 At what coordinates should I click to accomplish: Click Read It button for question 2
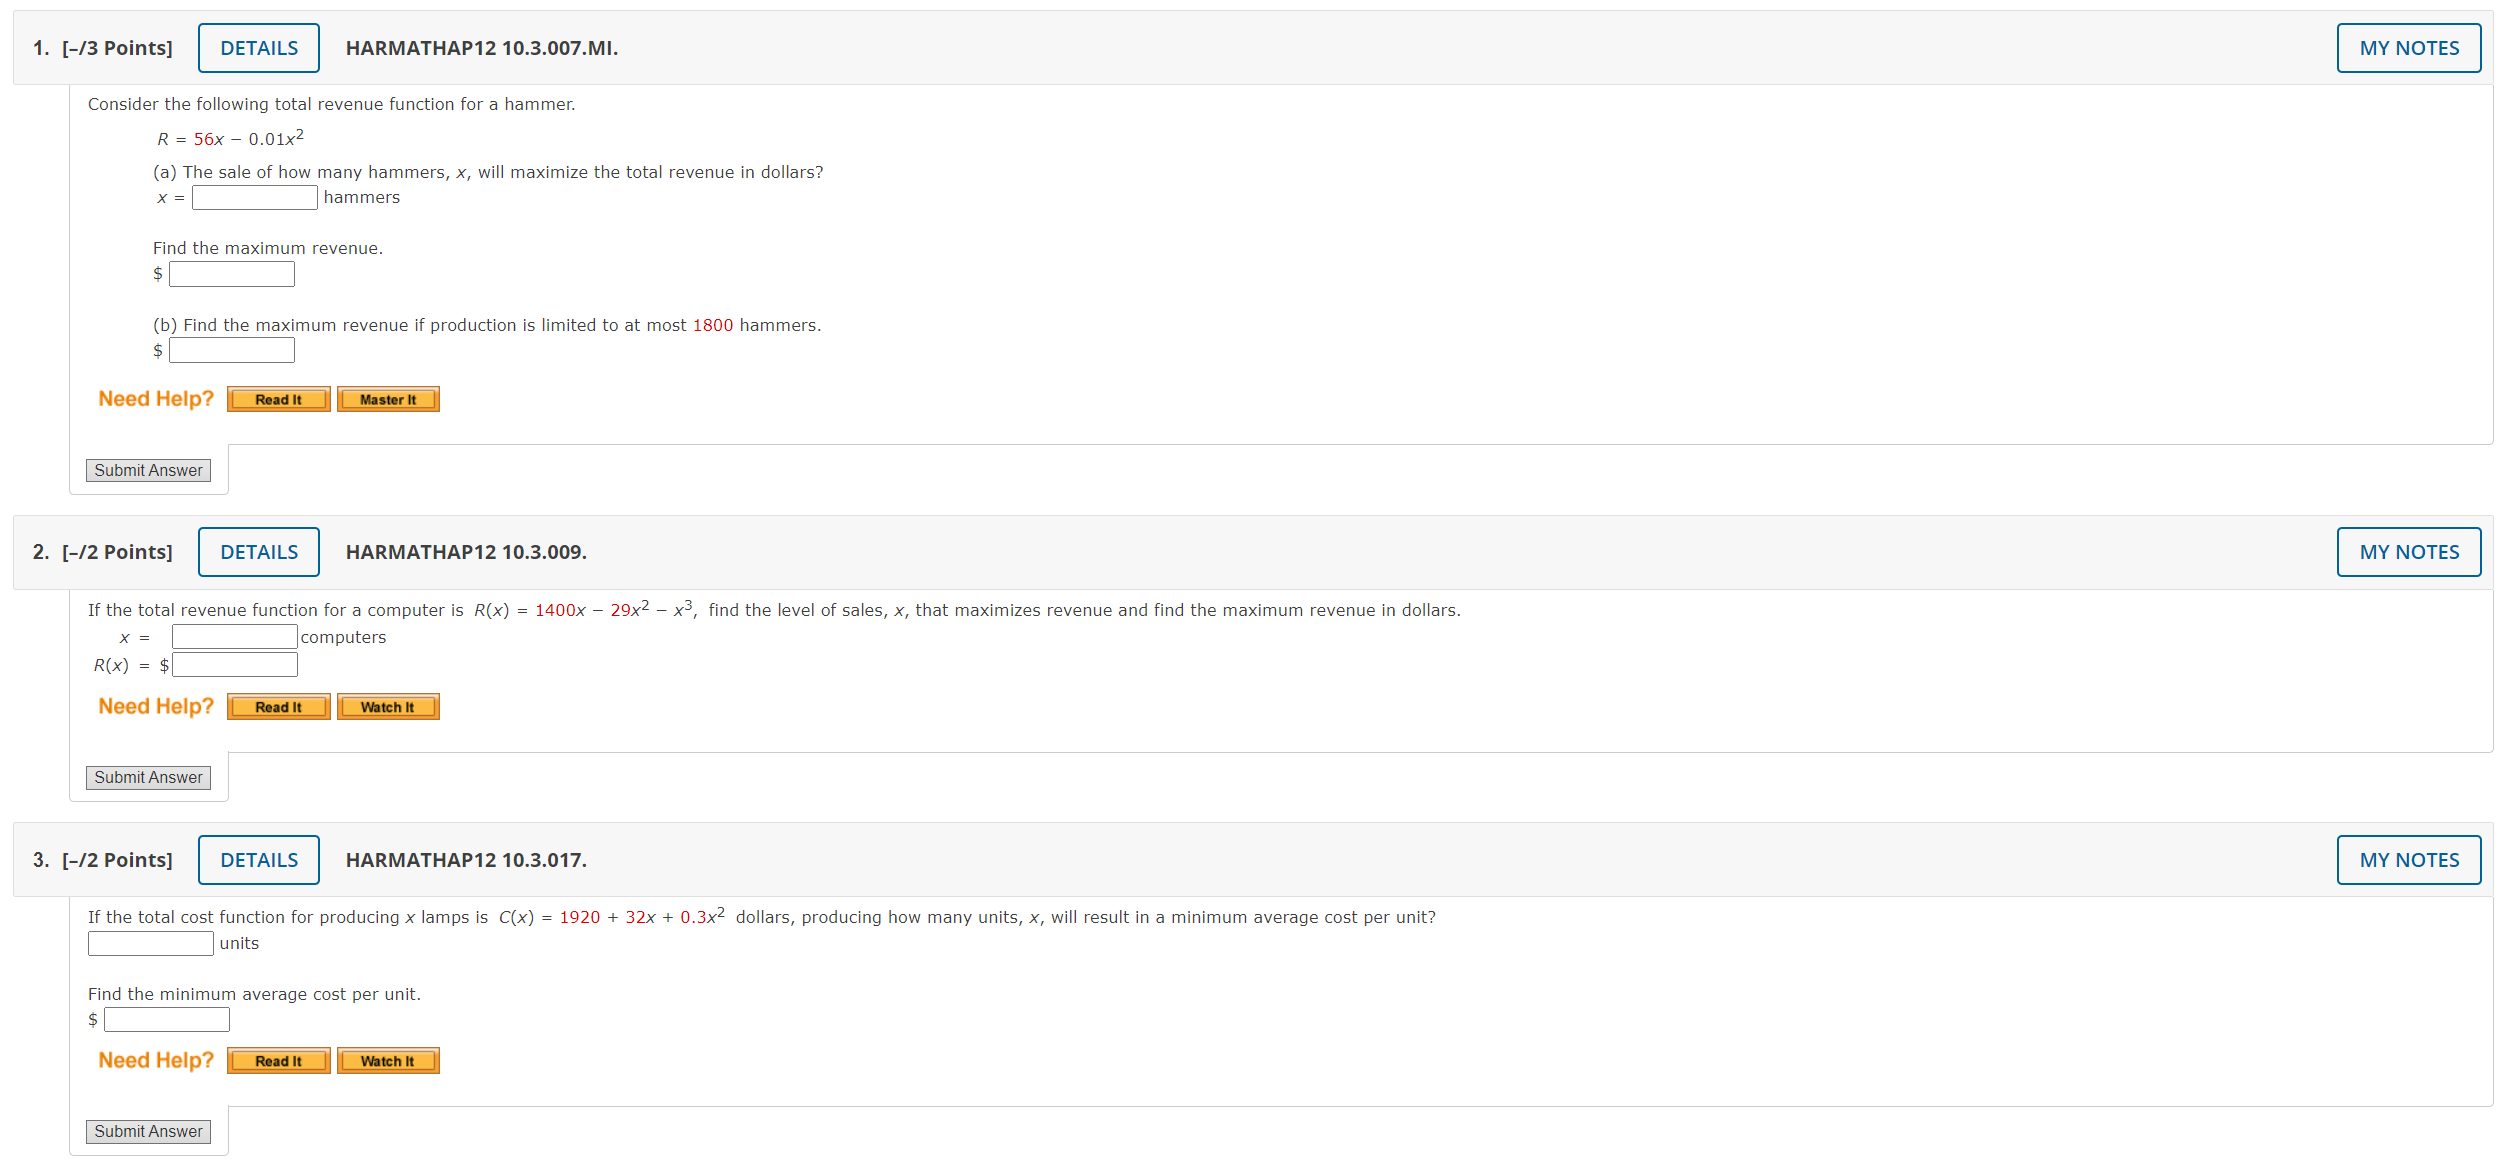click(x=278, y=707)
